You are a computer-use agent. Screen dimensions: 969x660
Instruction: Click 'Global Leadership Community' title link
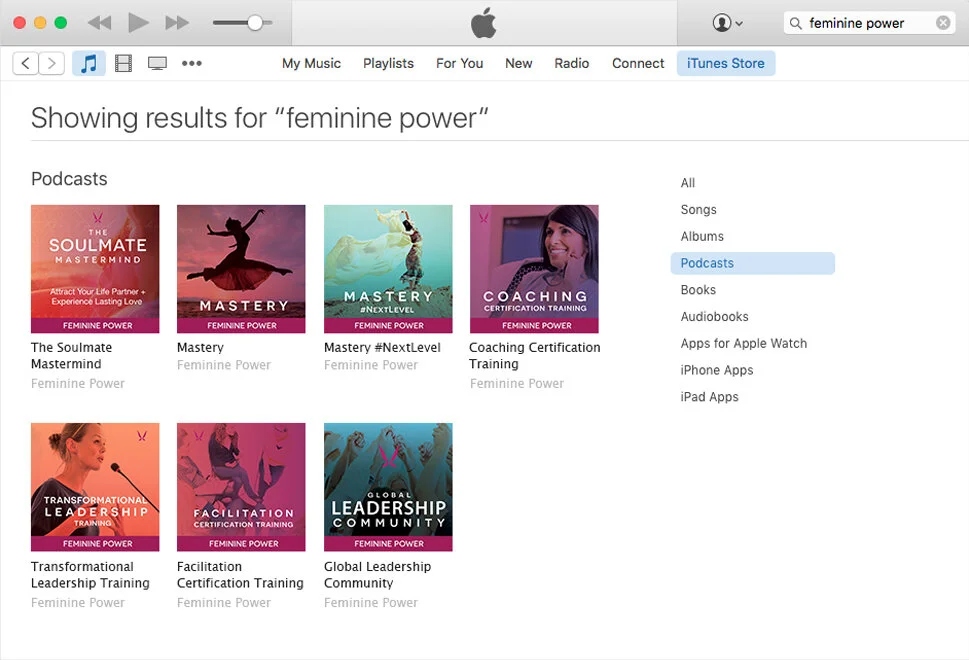point(377,575)
